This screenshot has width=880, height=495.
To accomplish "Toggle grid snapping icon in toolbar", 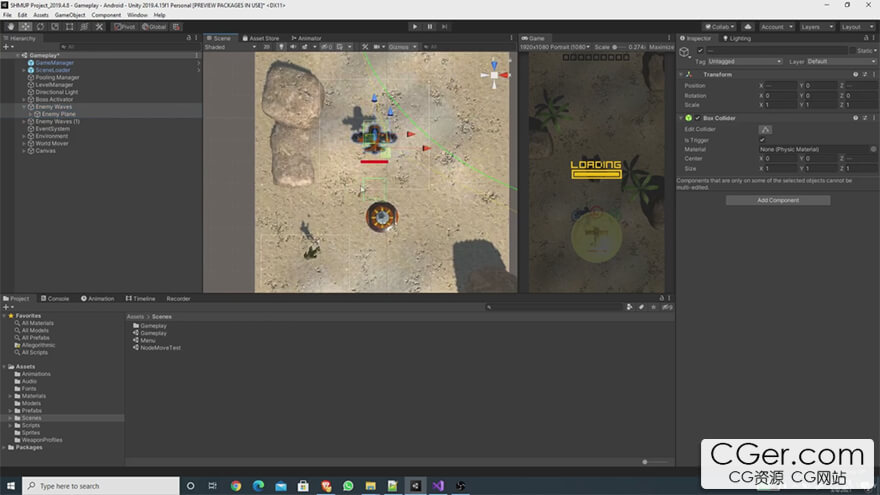I will pyautogui.click(x=176, y=26).
